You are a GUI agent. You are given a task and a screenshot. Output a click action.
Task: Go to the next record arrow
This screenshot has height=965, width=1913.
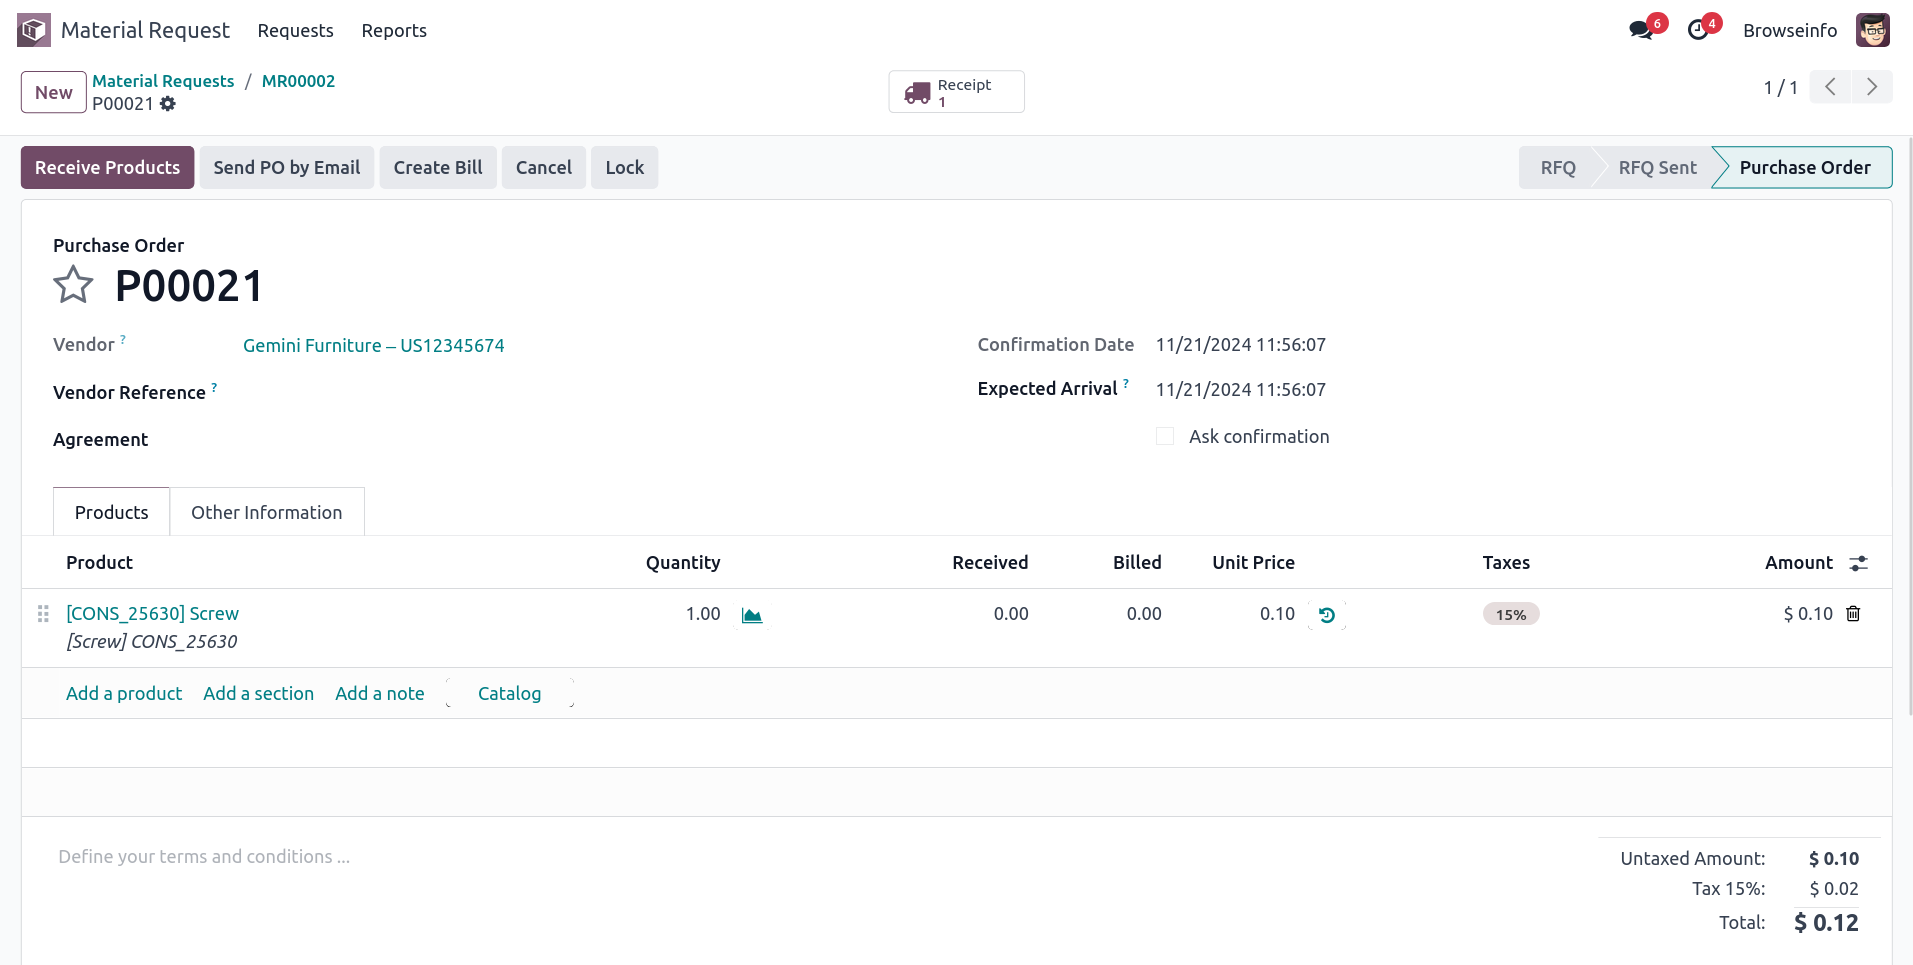pos(1871,87)
